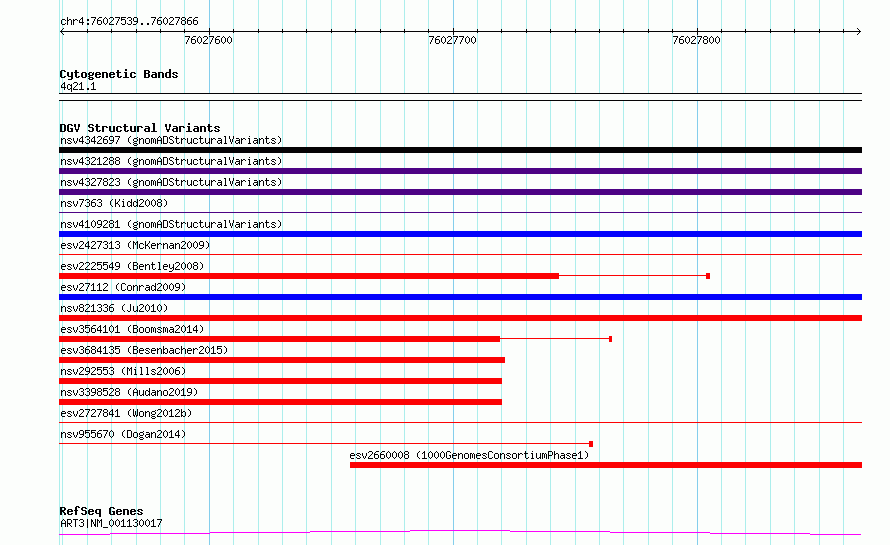Click the red esv3684135 variant bar
This screenshot has height=545, width=890.
tap(282, 360)
